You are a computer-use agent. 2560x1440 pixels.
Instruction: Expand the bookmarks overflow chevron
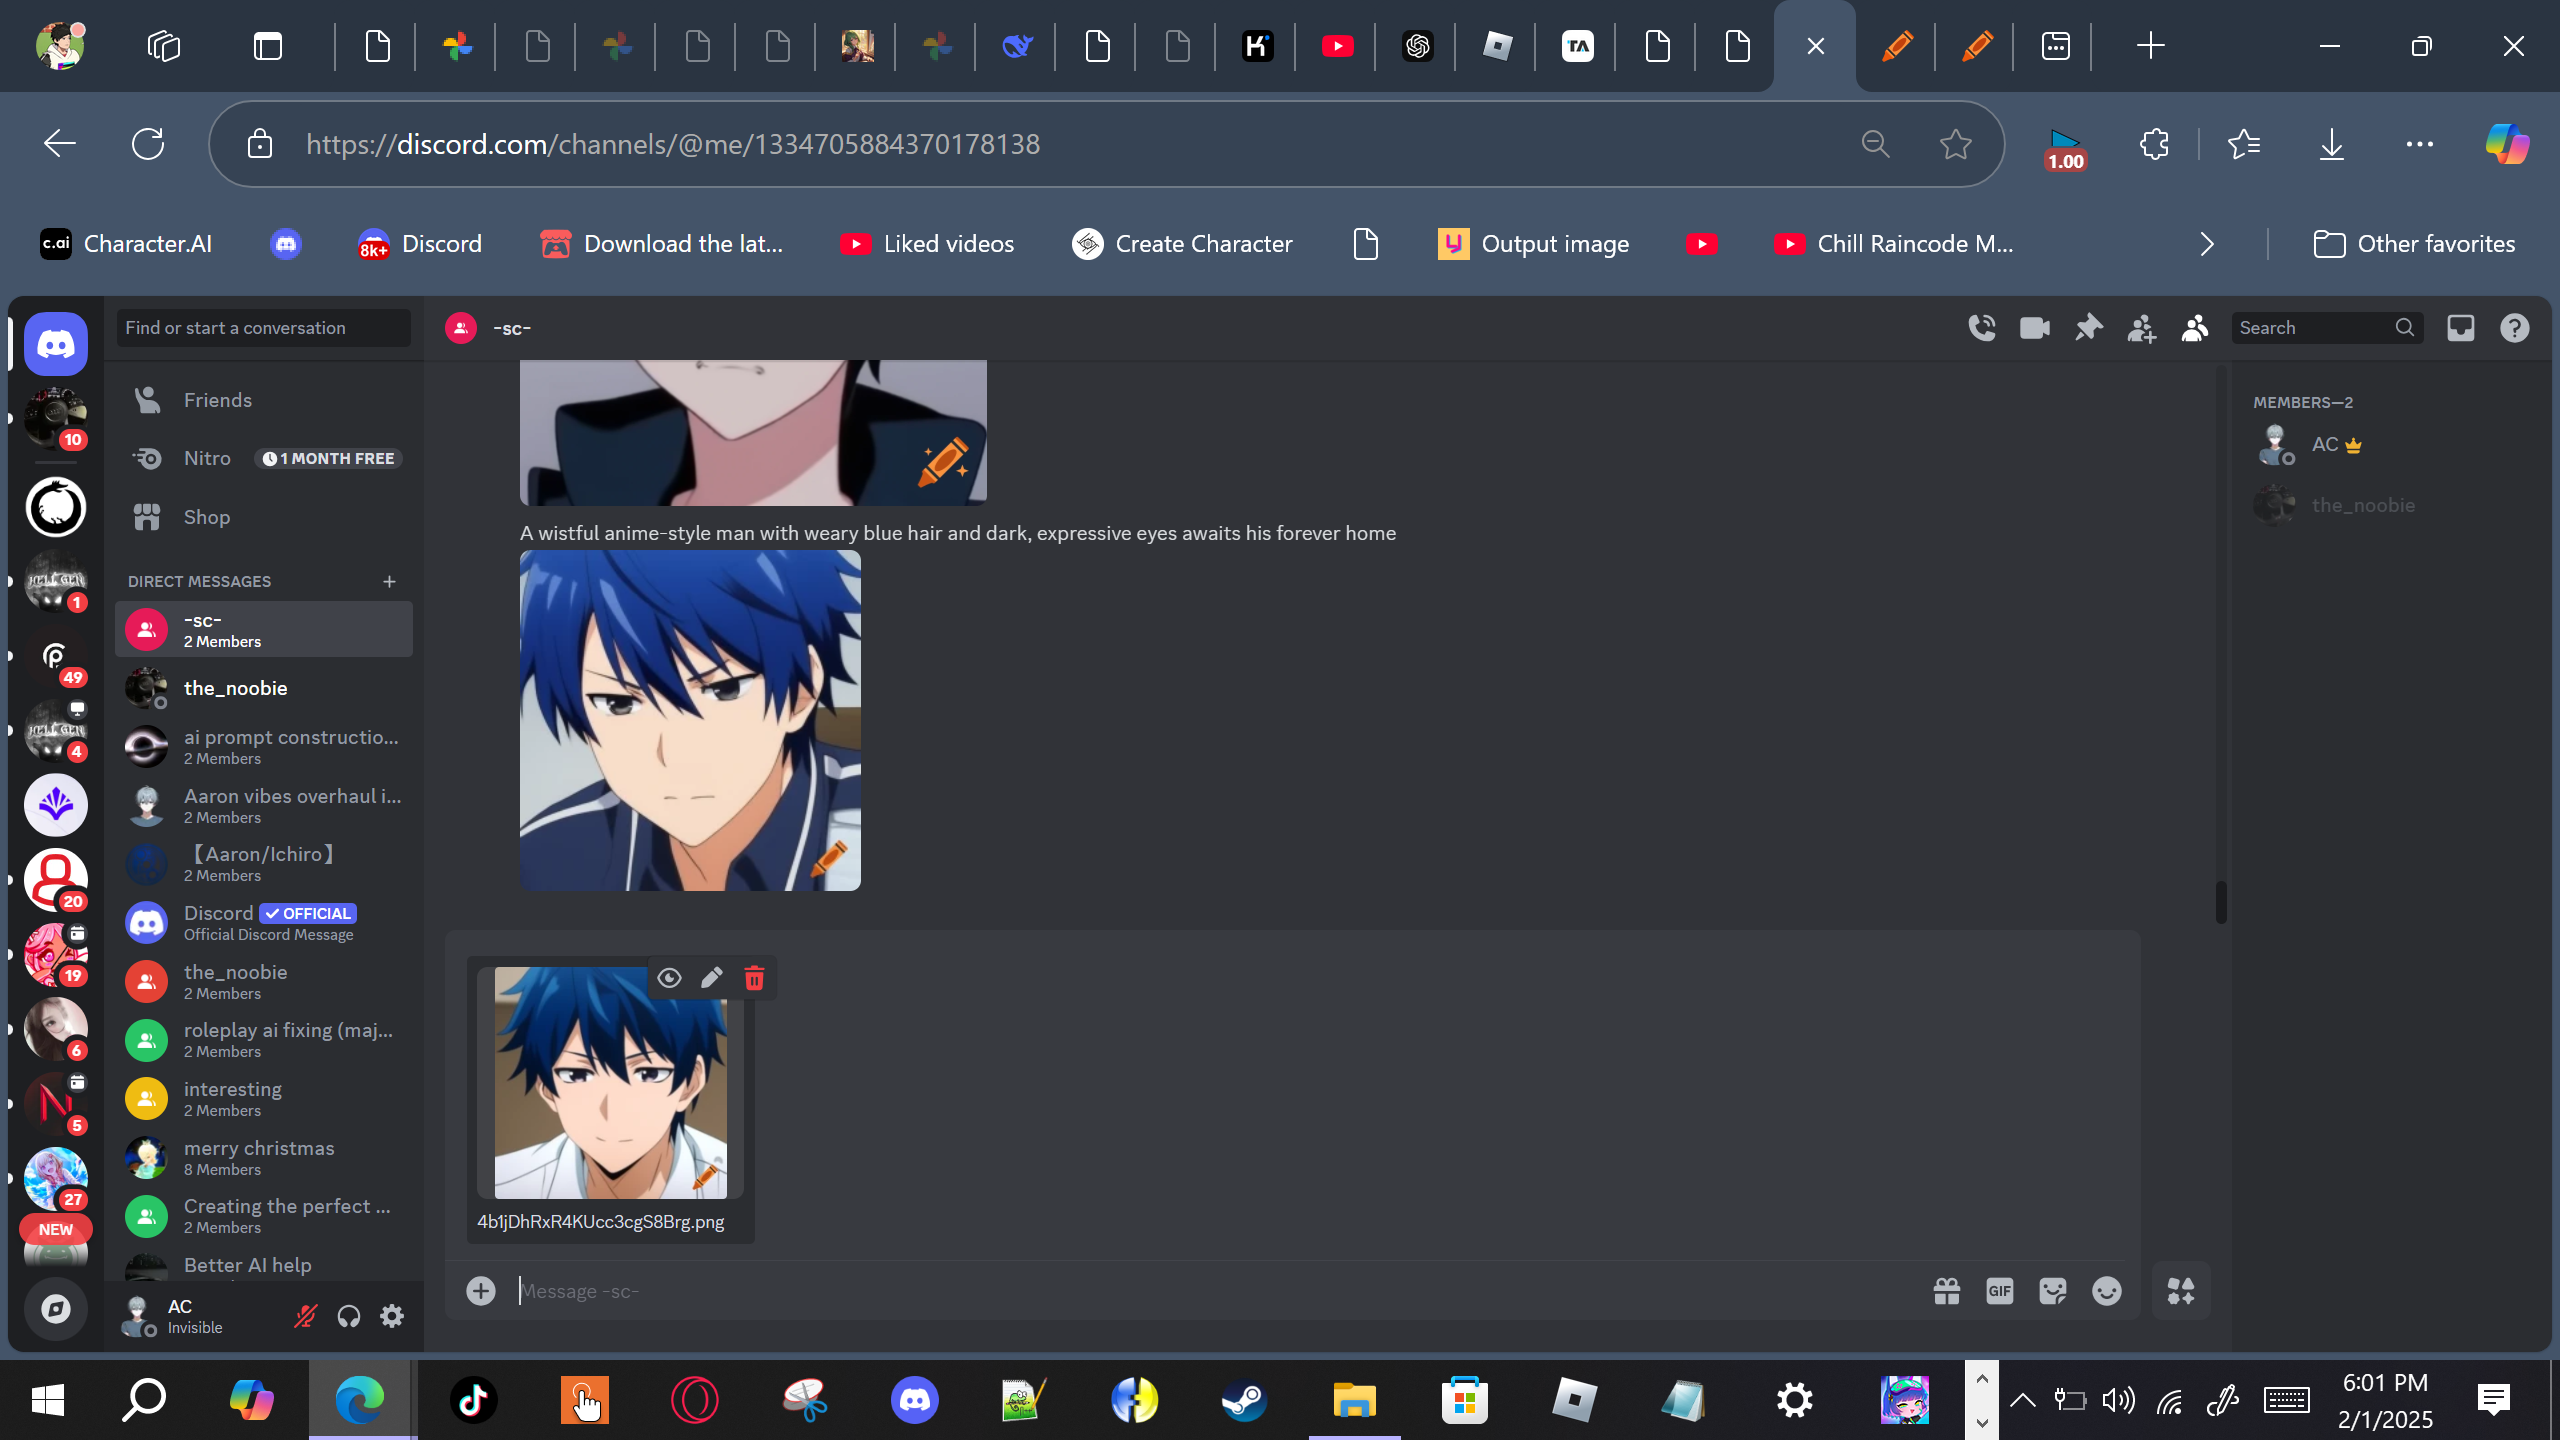tap(2207, 244)
